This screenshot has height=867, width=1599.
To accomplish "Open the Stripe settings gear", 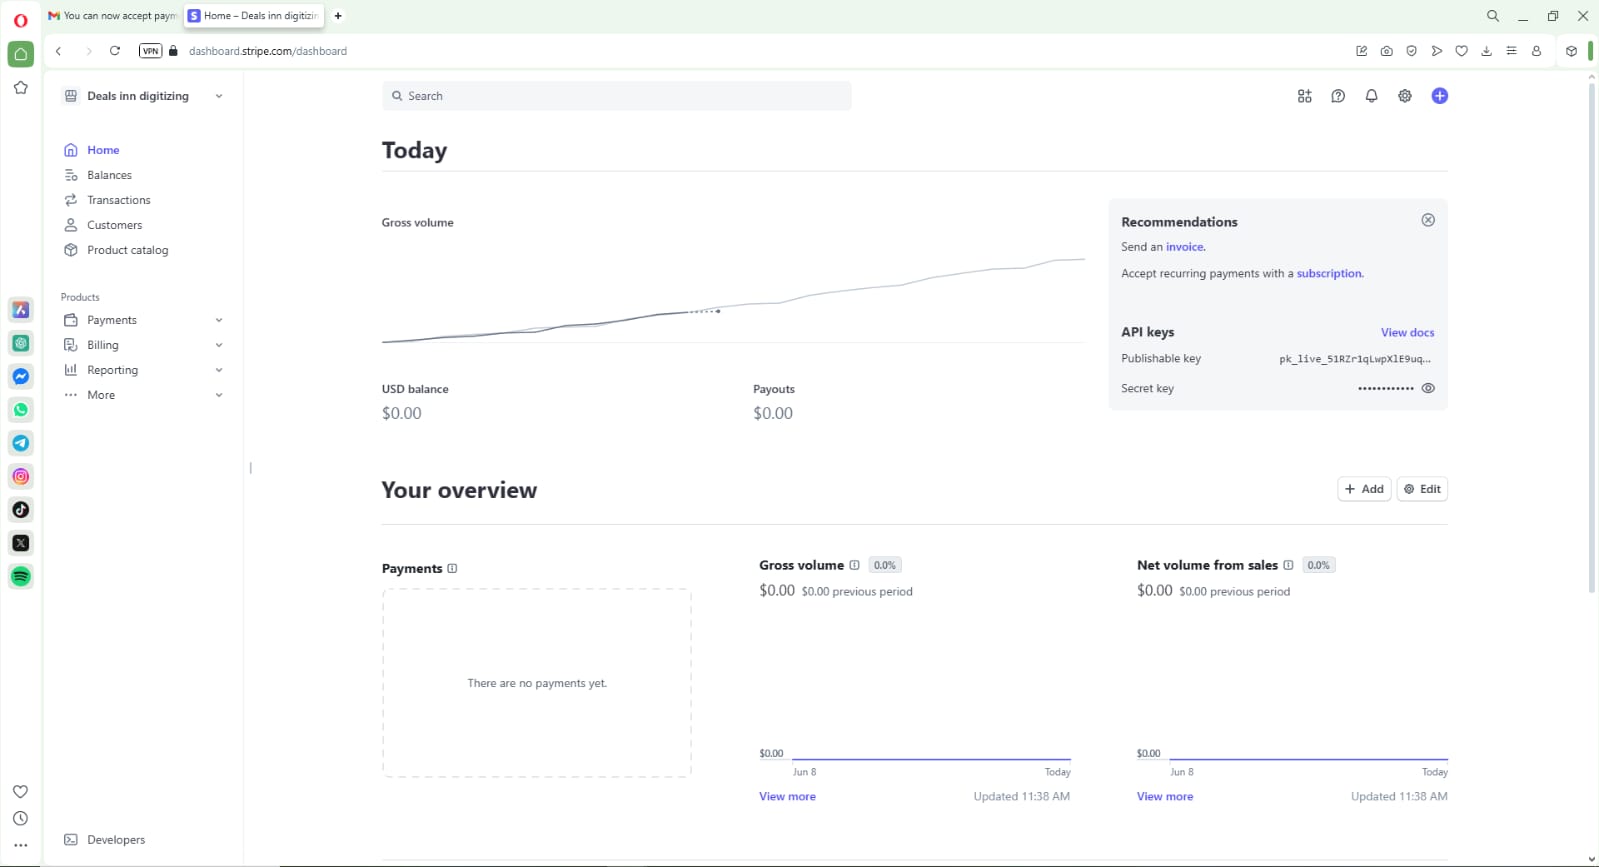I will [1405, 96].
